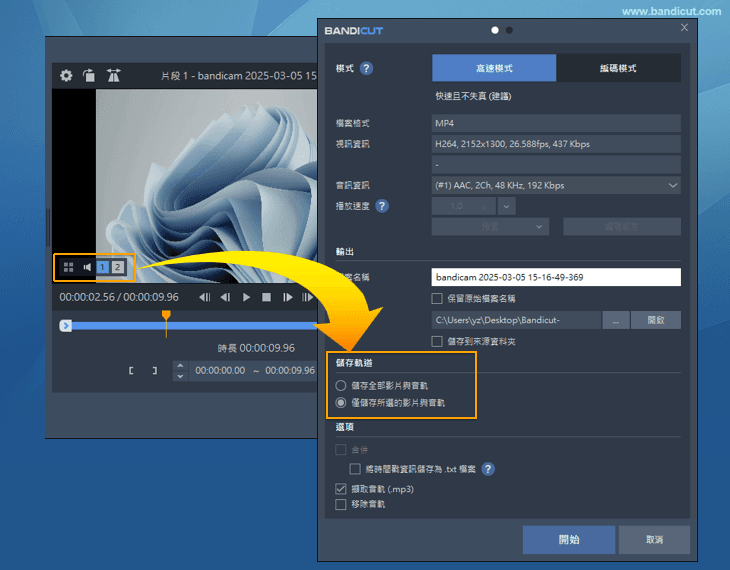Increase start time with up stepper arrow
The height and width of the screenshot is (570, 730).
click(x=180, y=366)
